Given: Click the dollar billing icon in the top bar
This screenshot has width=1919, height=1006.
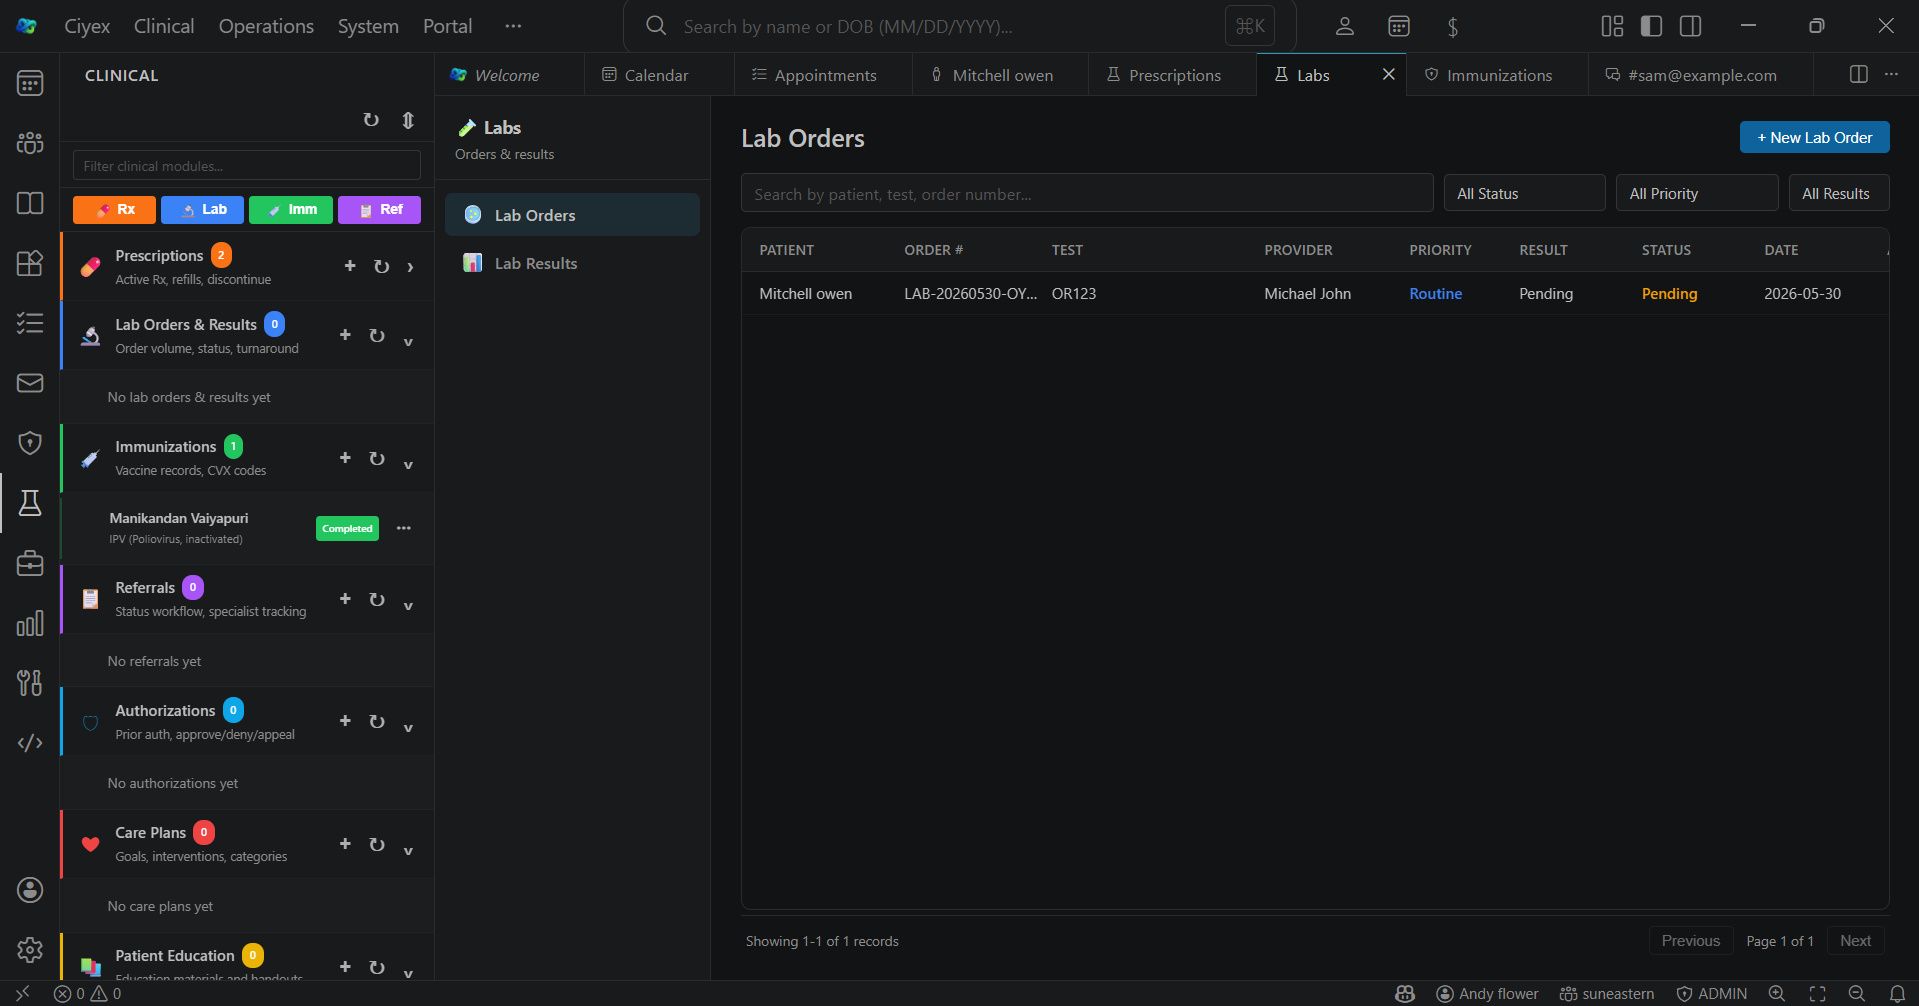Looking at the screenshot, I should (x=1453, y=26).
